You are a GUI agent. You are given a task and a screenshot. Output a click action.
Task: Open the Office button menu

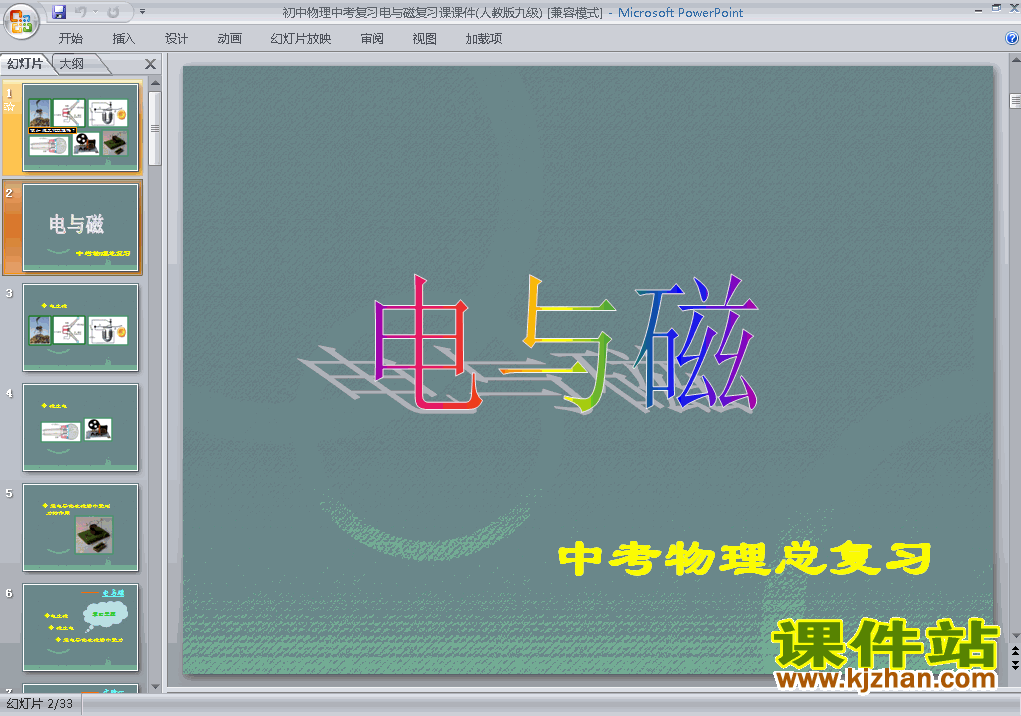[21, 21]
